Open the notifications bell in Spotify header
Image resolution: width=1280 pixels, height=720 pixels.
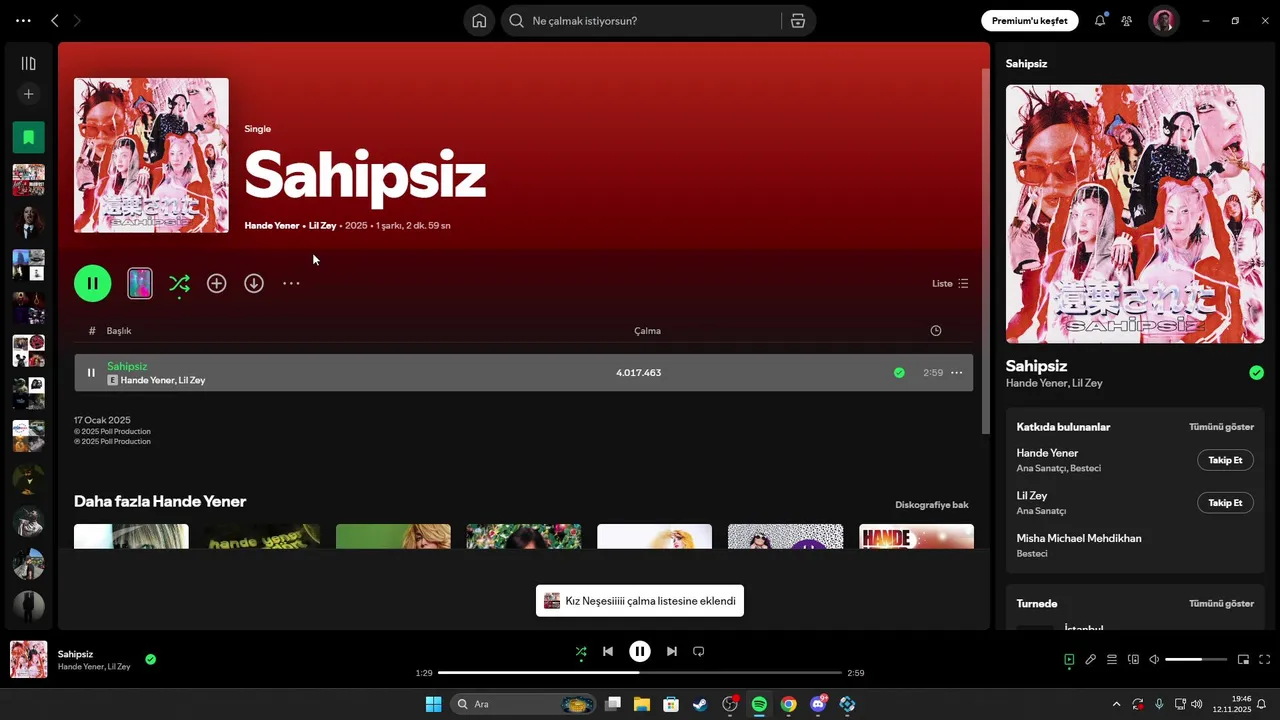1100,20
